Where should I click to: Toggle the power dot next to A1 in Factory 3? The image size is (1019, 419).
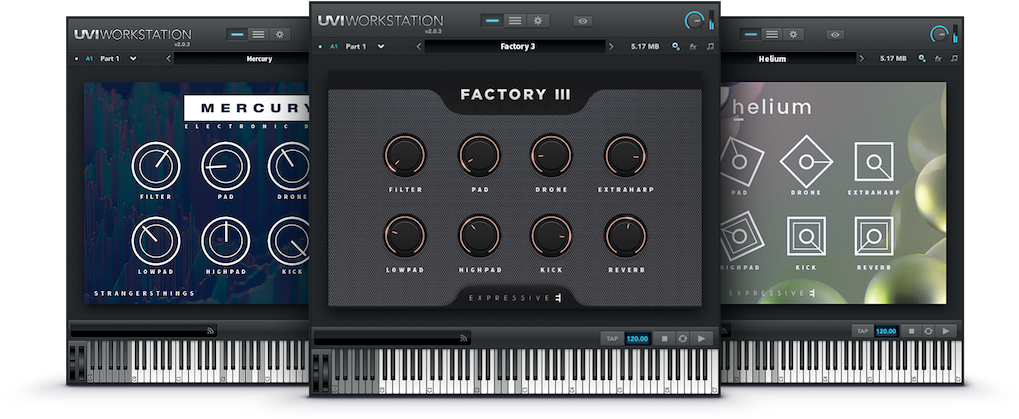(319, 46)
